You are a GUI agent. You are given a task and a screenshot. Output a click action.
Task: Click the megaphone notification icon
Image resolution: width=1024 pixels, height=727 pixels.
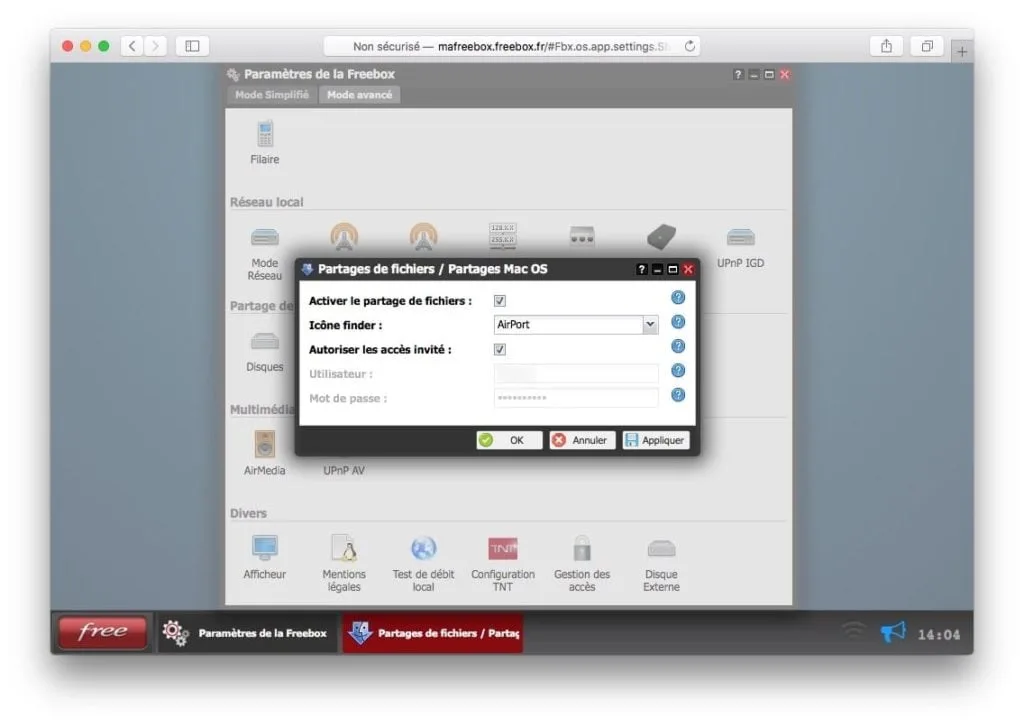(x=893, y=632)
